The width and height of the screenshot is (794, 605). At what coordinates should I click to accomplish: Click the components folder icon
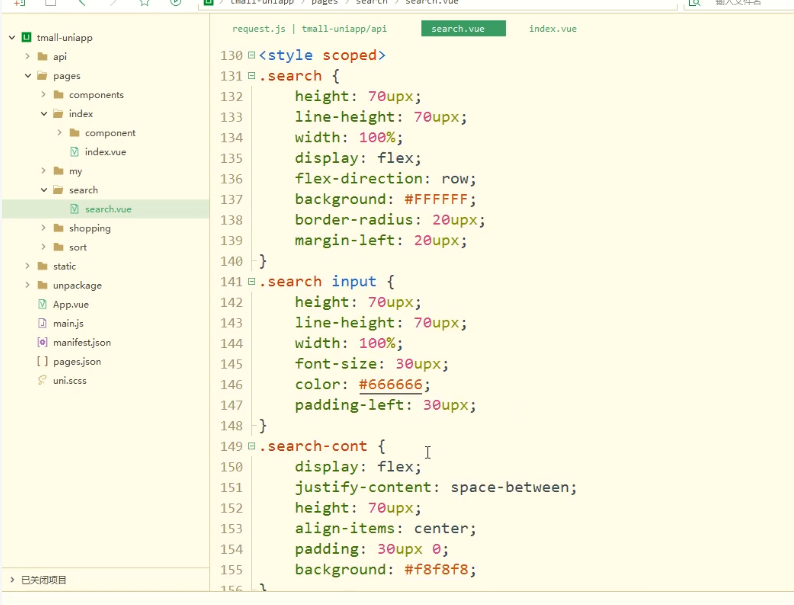(x=59, y=95)
